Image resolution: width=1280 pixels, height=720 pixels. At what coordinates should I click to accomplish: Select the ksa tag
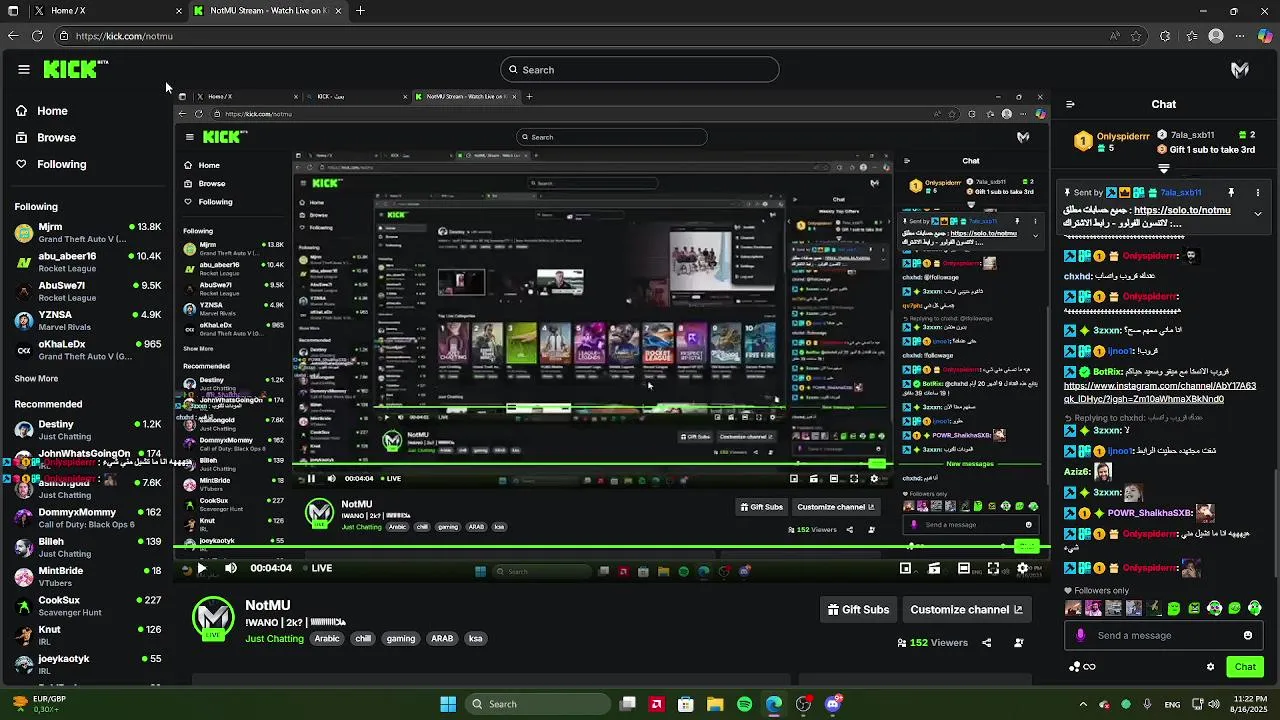point(475,638)
